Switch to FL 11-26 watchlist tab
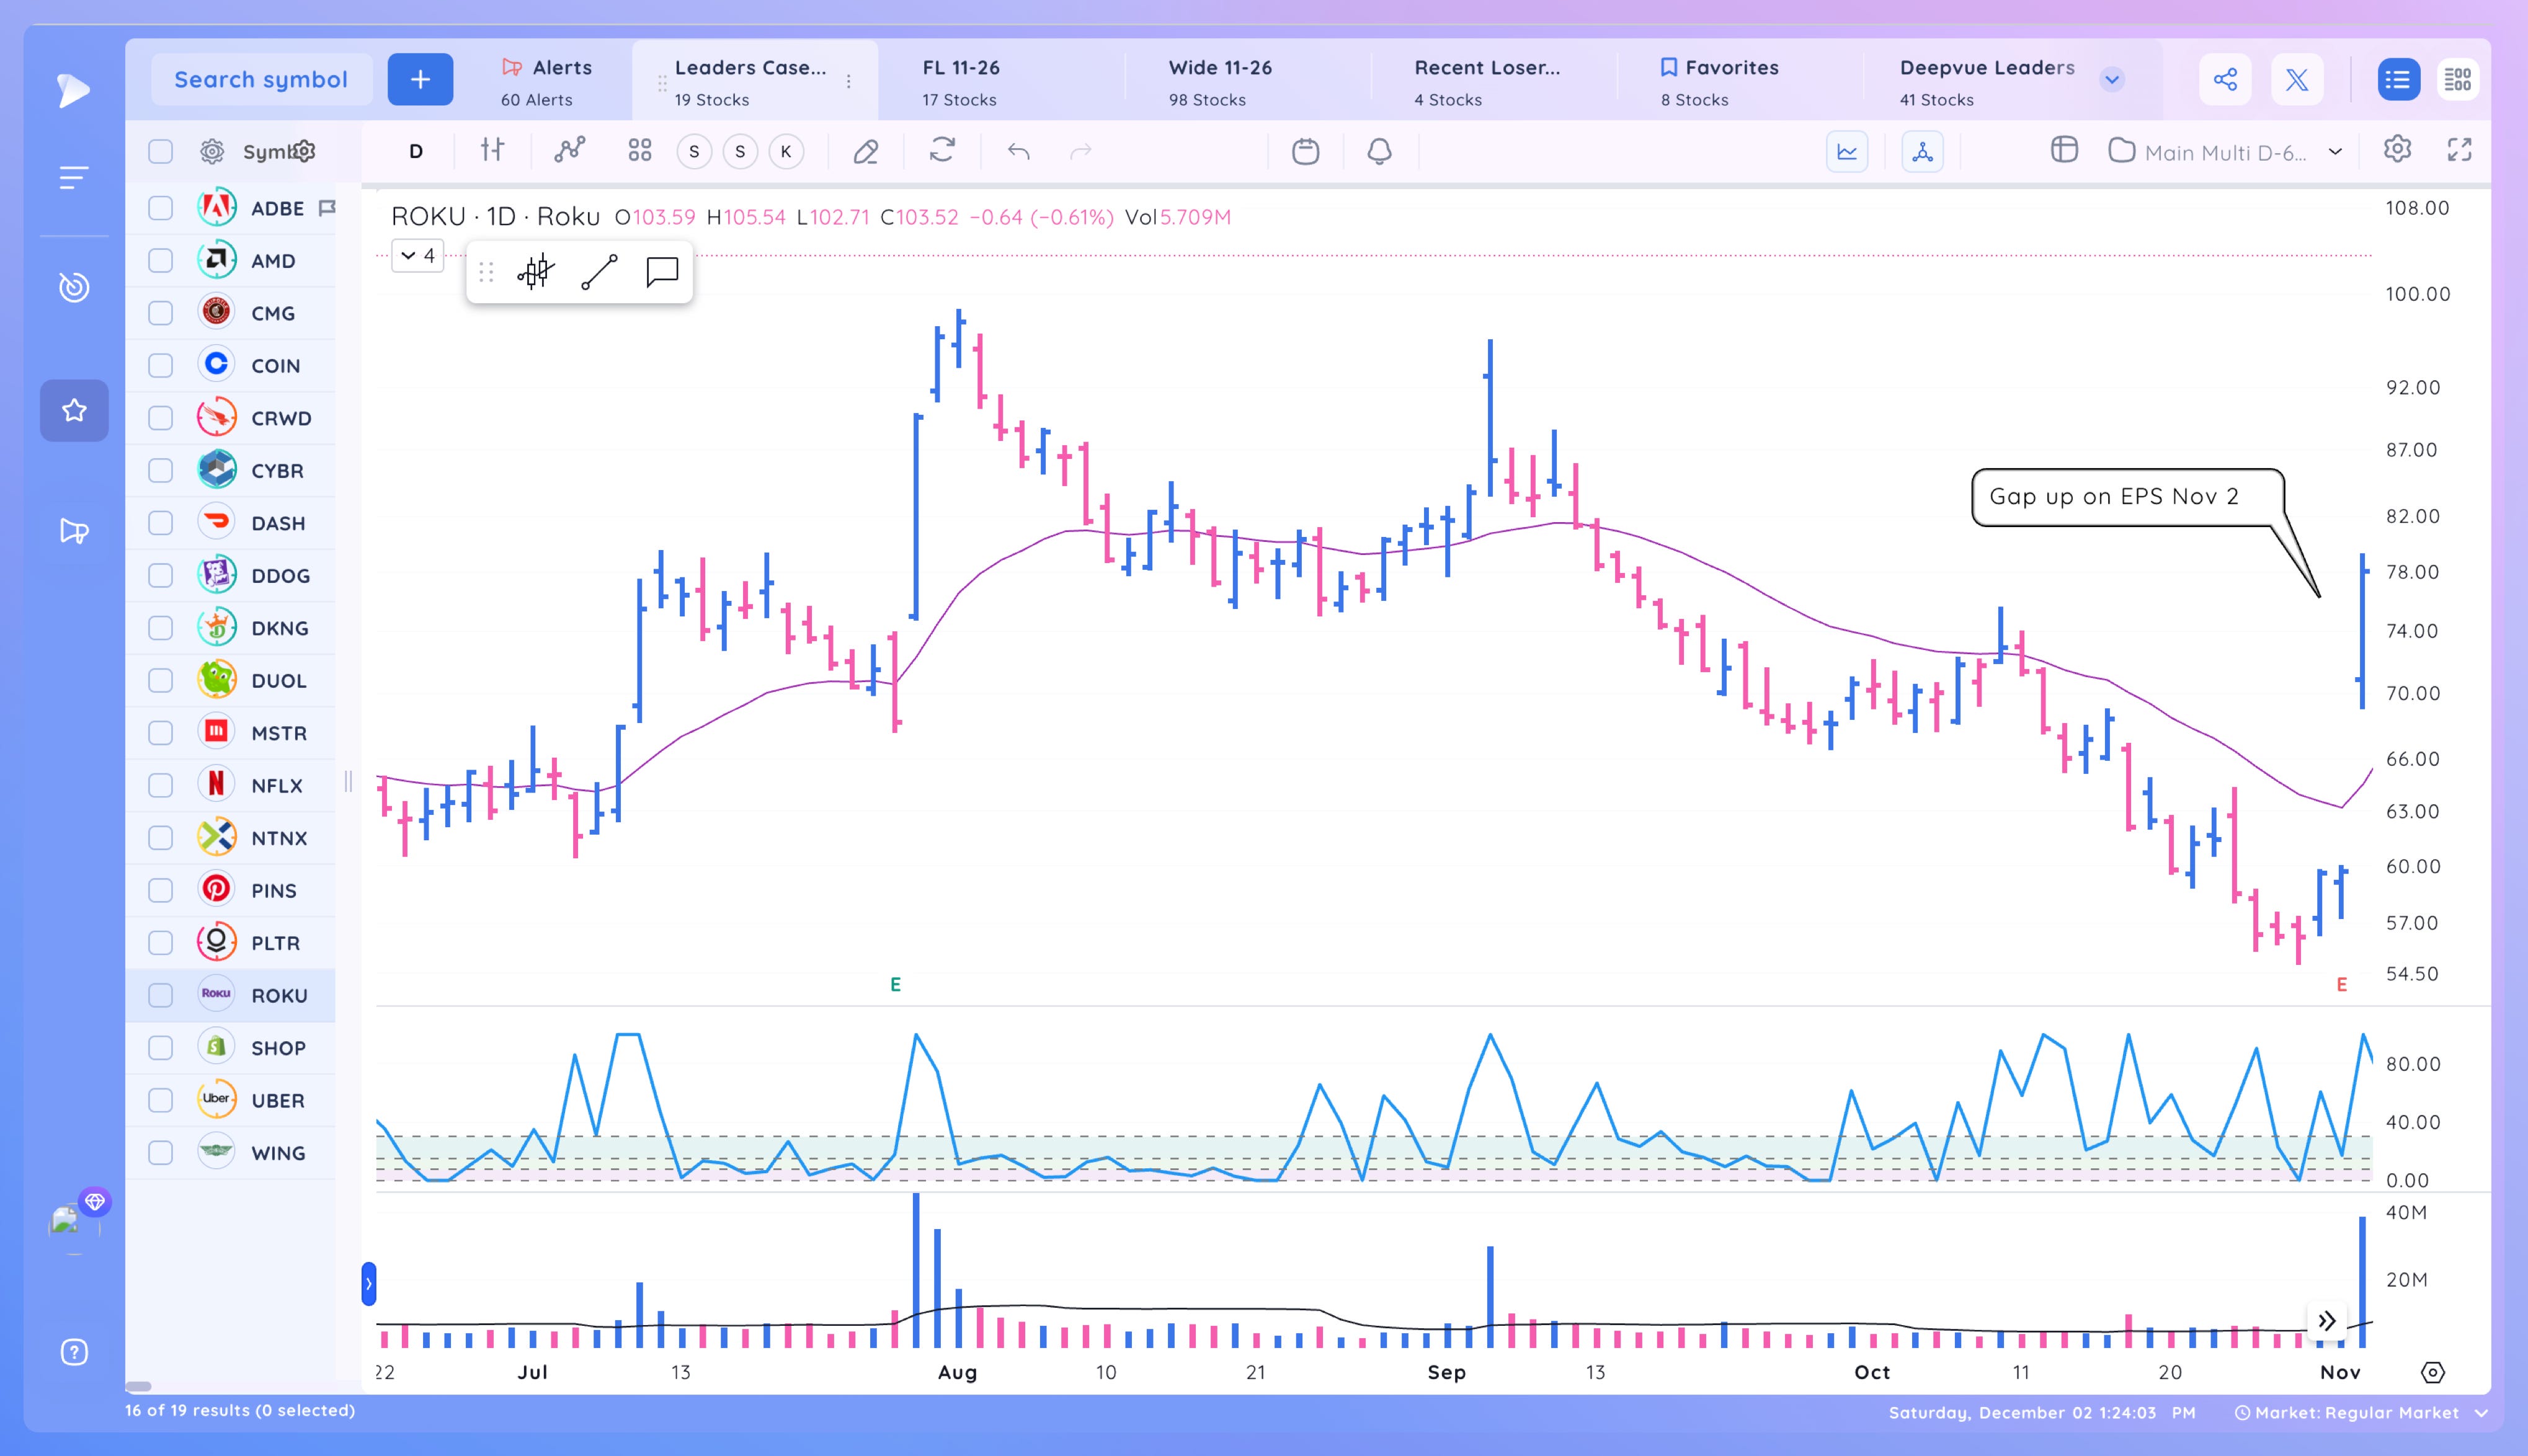This screenshot has width=2528, height=1456. [x=960, y=82]
